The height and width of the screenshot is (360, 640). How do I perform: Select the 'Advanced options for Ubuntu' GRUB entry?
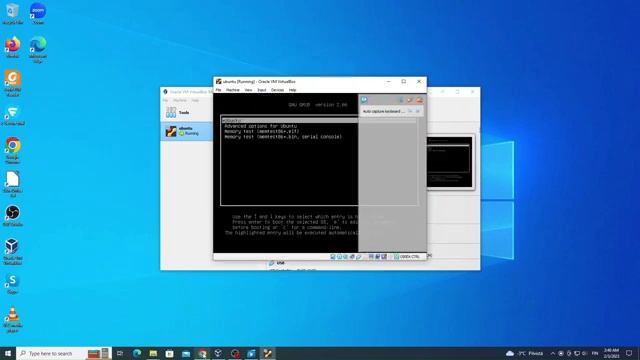click(x=260, y=126)
